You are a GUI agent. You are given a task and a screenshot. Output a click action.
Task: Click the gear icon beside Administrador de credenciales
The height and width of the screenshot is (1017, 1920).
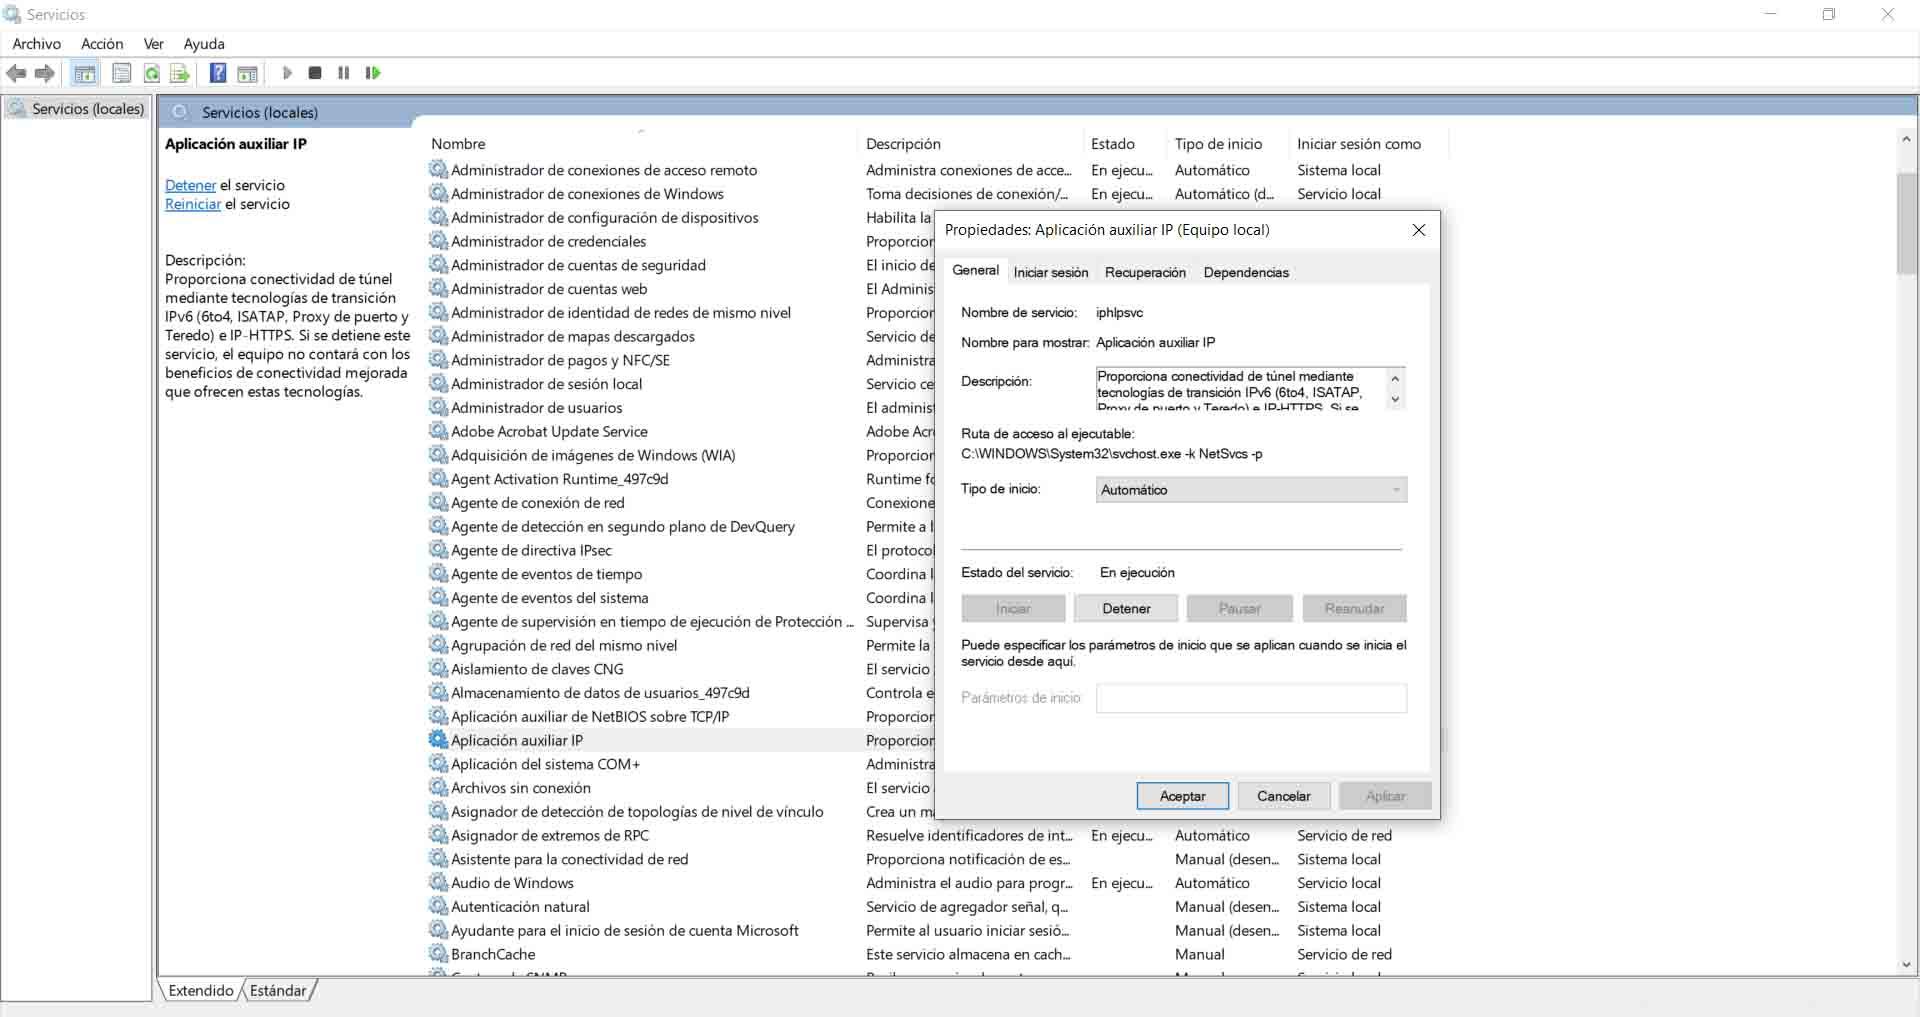438,241
